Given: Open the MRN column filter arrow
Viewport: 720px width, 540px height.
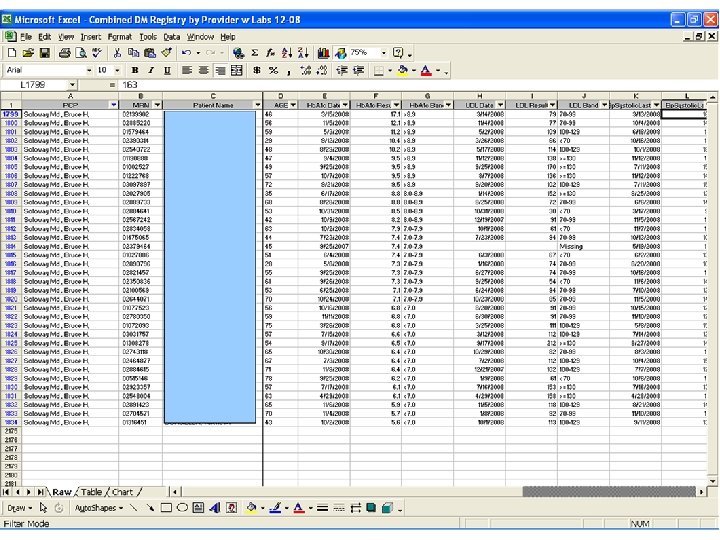Looking at the screenshot, I should pyautogui.click(x=158, y=105).
